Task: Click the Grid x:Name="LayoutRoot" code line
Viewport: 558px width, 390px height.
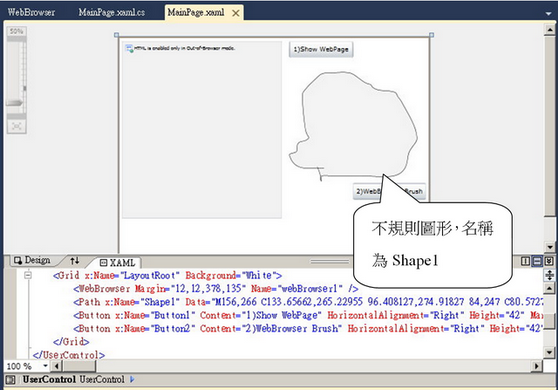Action: [167, 275]
